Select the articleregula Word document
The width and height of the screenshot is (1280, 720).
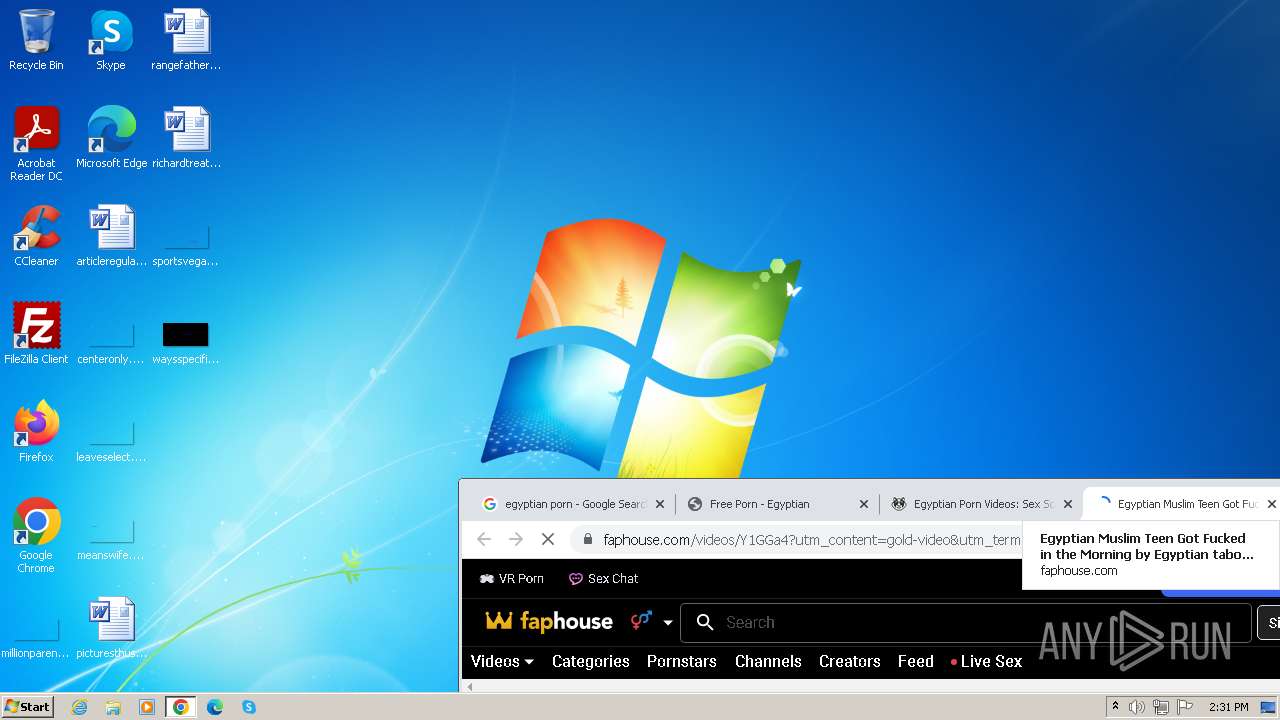point(111,236)
